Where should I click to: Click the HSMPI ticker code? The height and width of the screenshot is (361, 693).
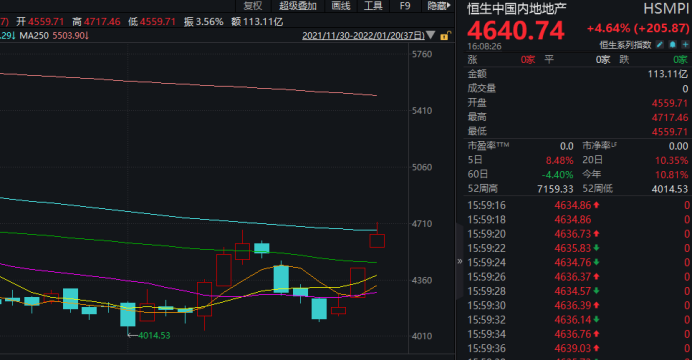pos(666,9)
